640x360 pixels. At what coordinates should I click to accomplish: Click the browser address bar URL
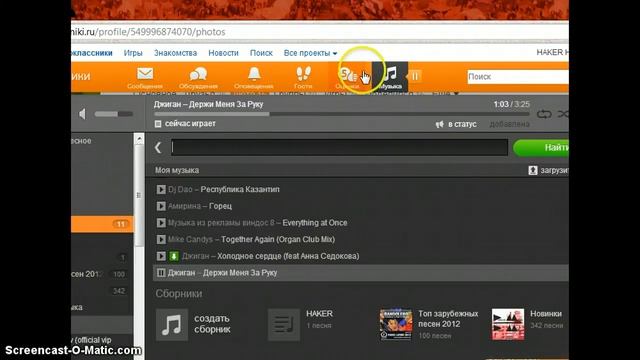pyautogui.click(x=149, y=32)
